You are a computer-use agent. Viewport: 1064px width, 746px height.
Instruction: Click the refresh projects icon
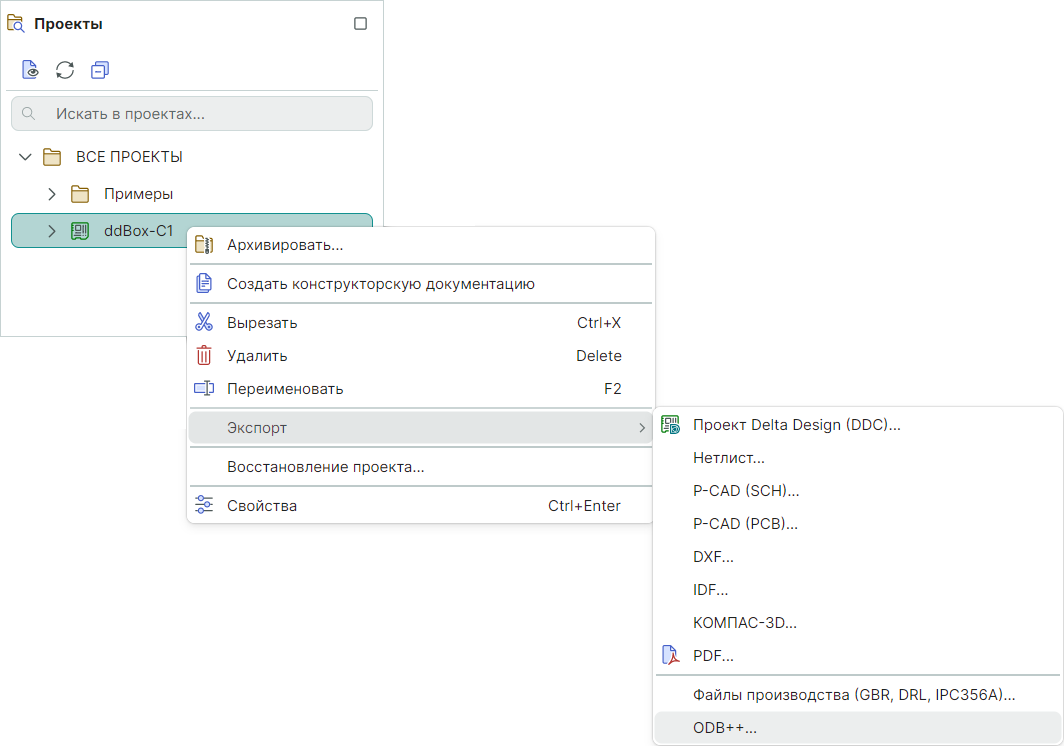point(65,70)
